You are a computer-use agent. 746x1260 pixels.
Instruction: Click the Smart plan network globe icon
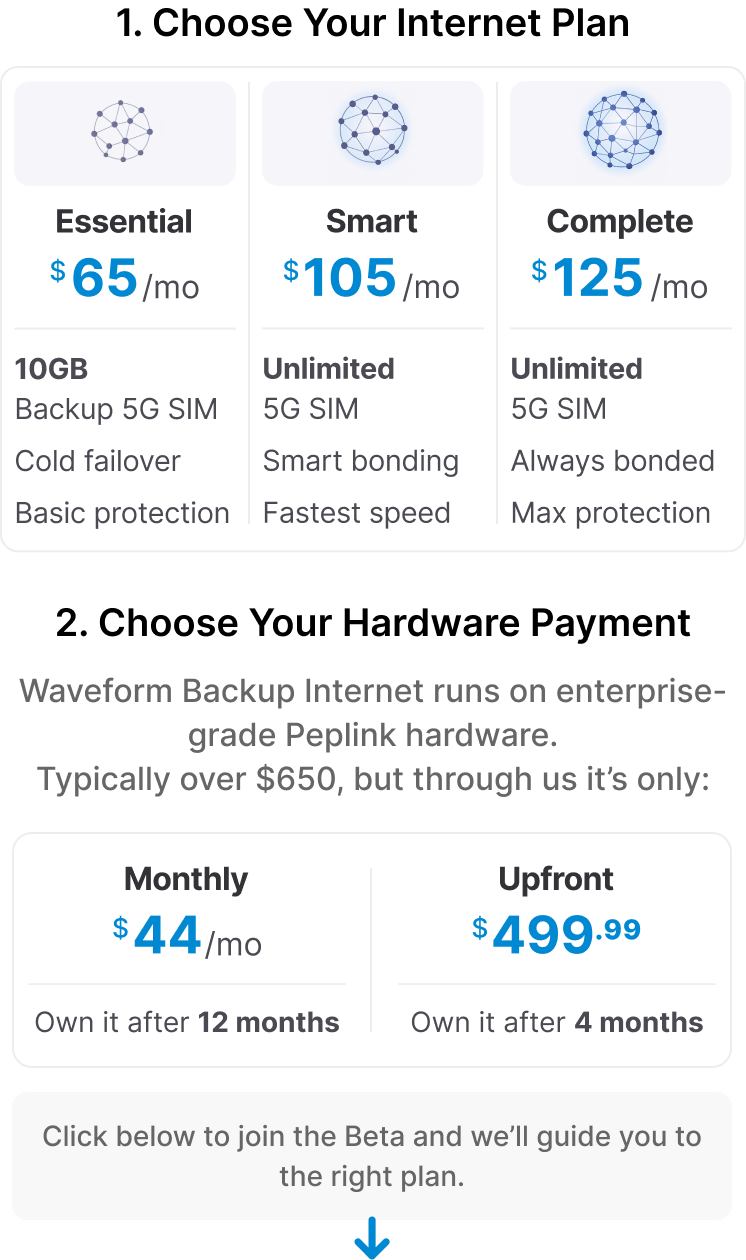click(x=372, y=131)
